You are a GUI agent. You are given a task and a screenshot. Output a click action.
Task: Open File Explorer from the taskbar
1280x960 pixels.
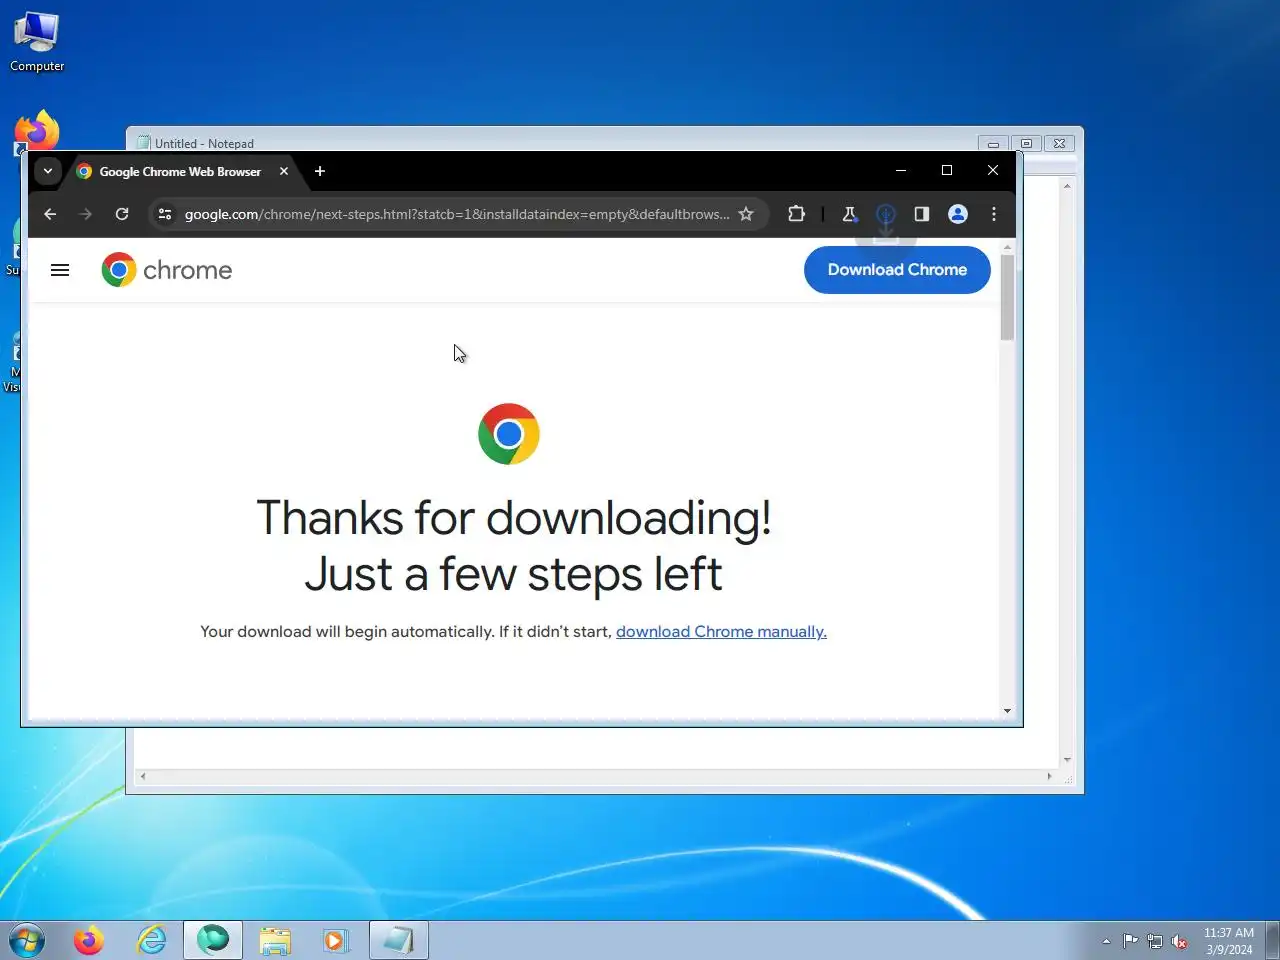275,940
